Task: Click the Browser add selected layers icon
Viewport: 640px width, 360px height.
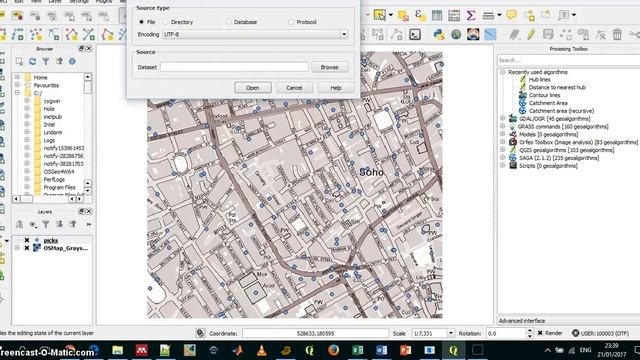Action: pyautogui.click(x=19, y=61)
